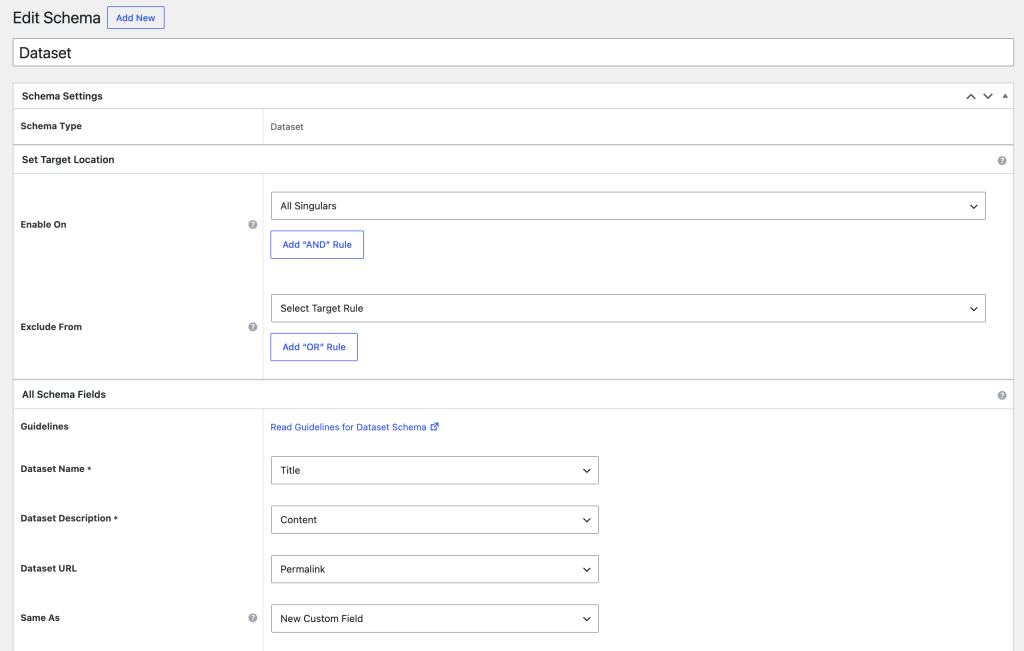Click the Edit Schema page heading

tap(57, 18)
